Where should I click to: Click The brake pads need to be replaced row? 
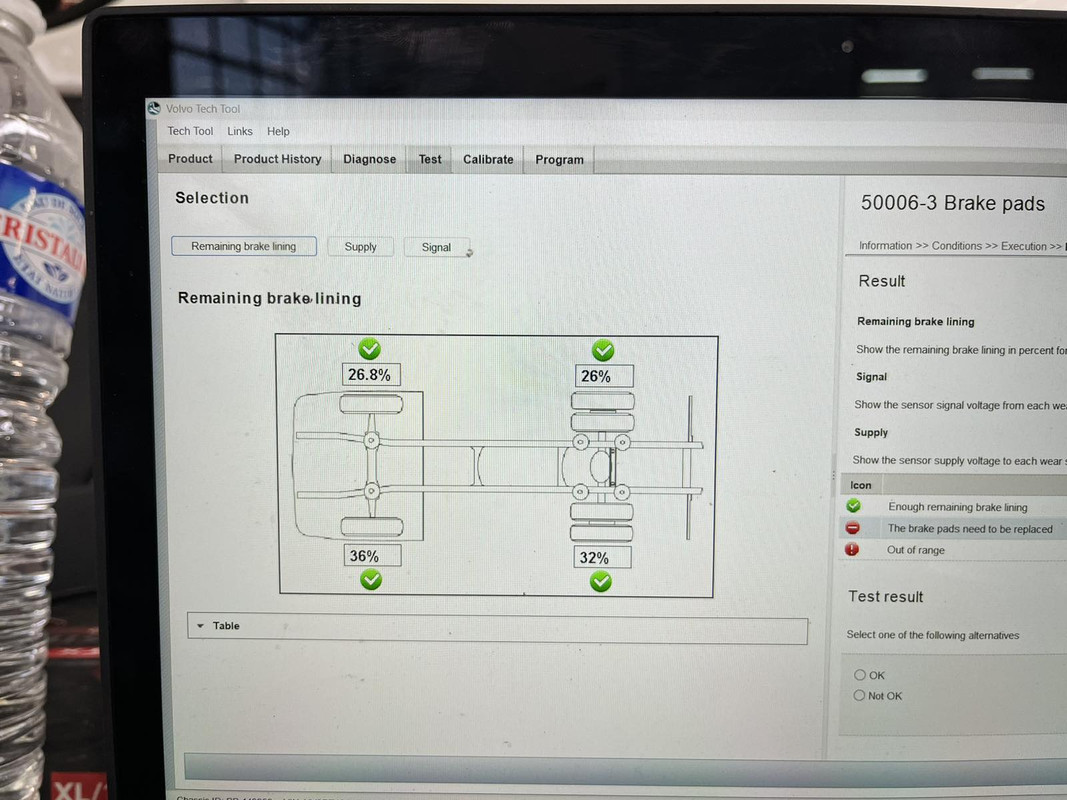click(954, 528)
